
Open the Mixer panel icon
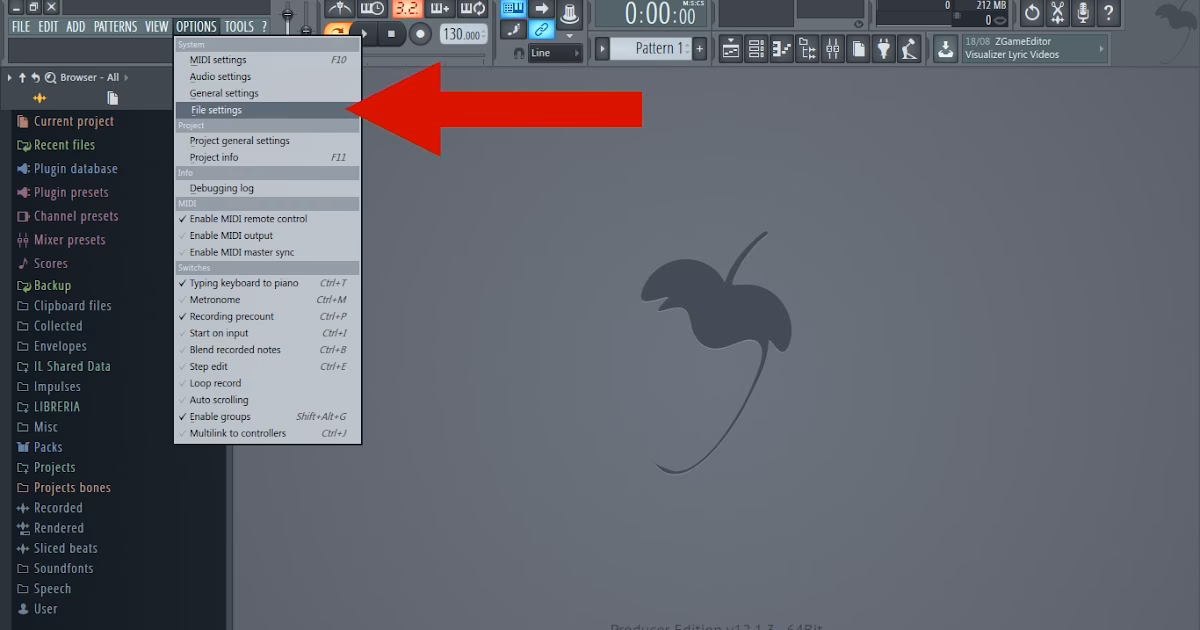click(832, 47)
